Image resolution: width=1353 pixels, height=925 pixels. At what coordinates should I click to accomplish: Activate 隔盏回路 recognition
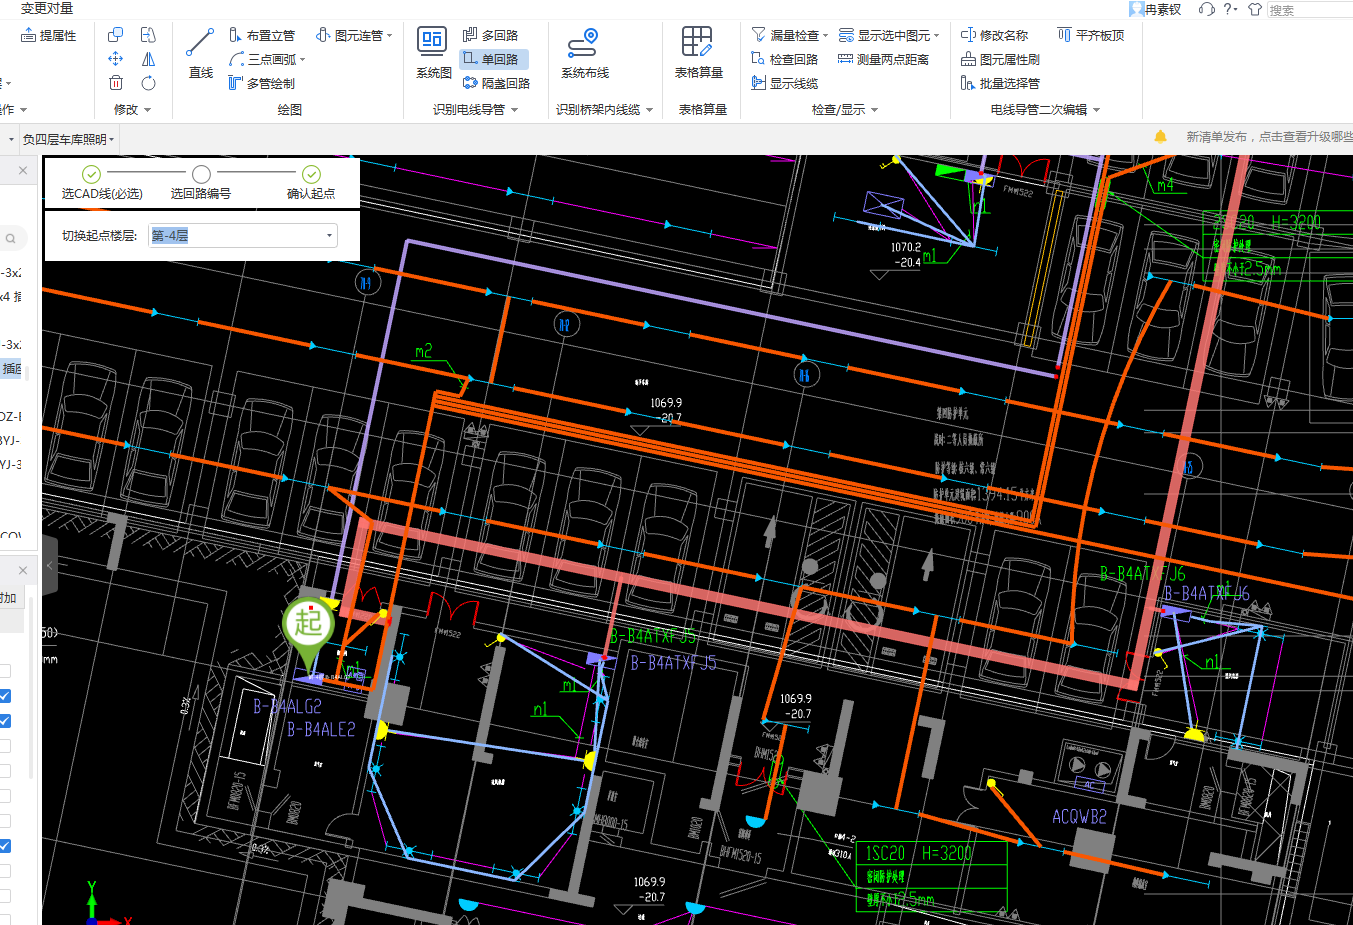495,81
